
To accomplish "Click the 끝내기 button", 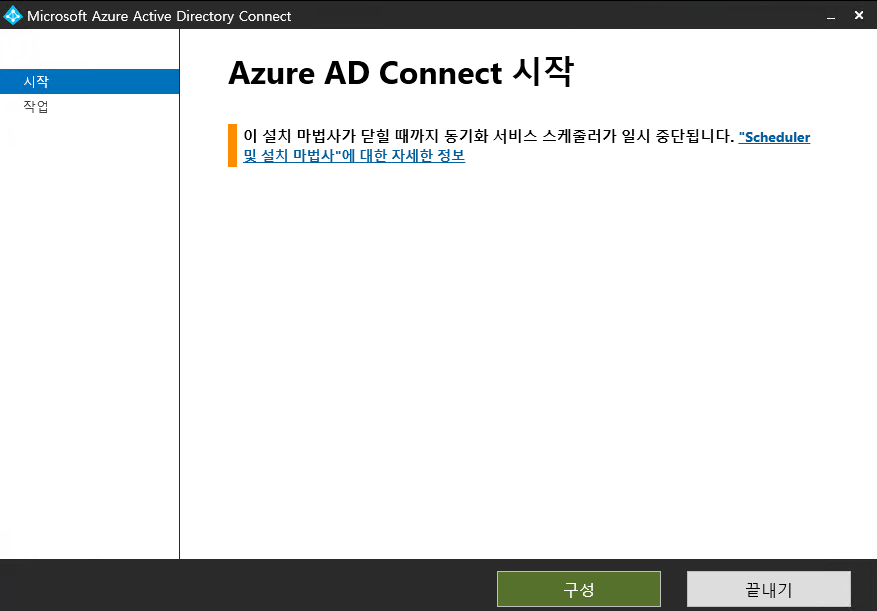I will 769,589.
